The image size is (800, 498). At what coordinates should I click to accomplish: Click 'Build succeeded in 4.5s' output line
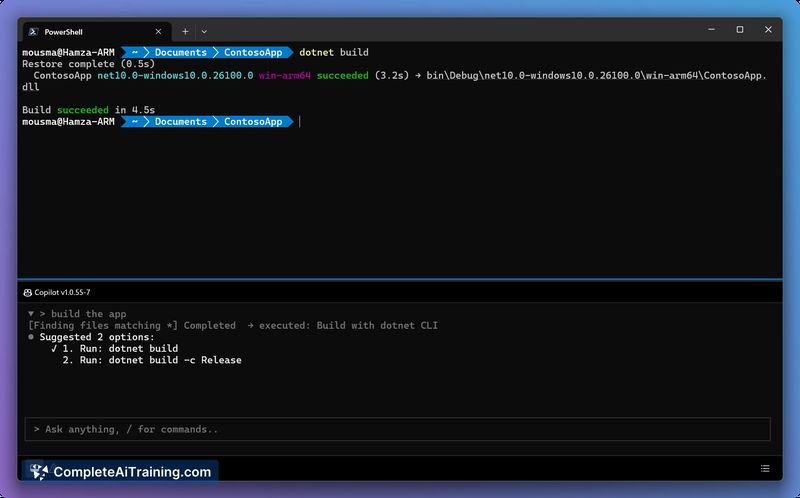pyautogui.click(x=88, y=110)
